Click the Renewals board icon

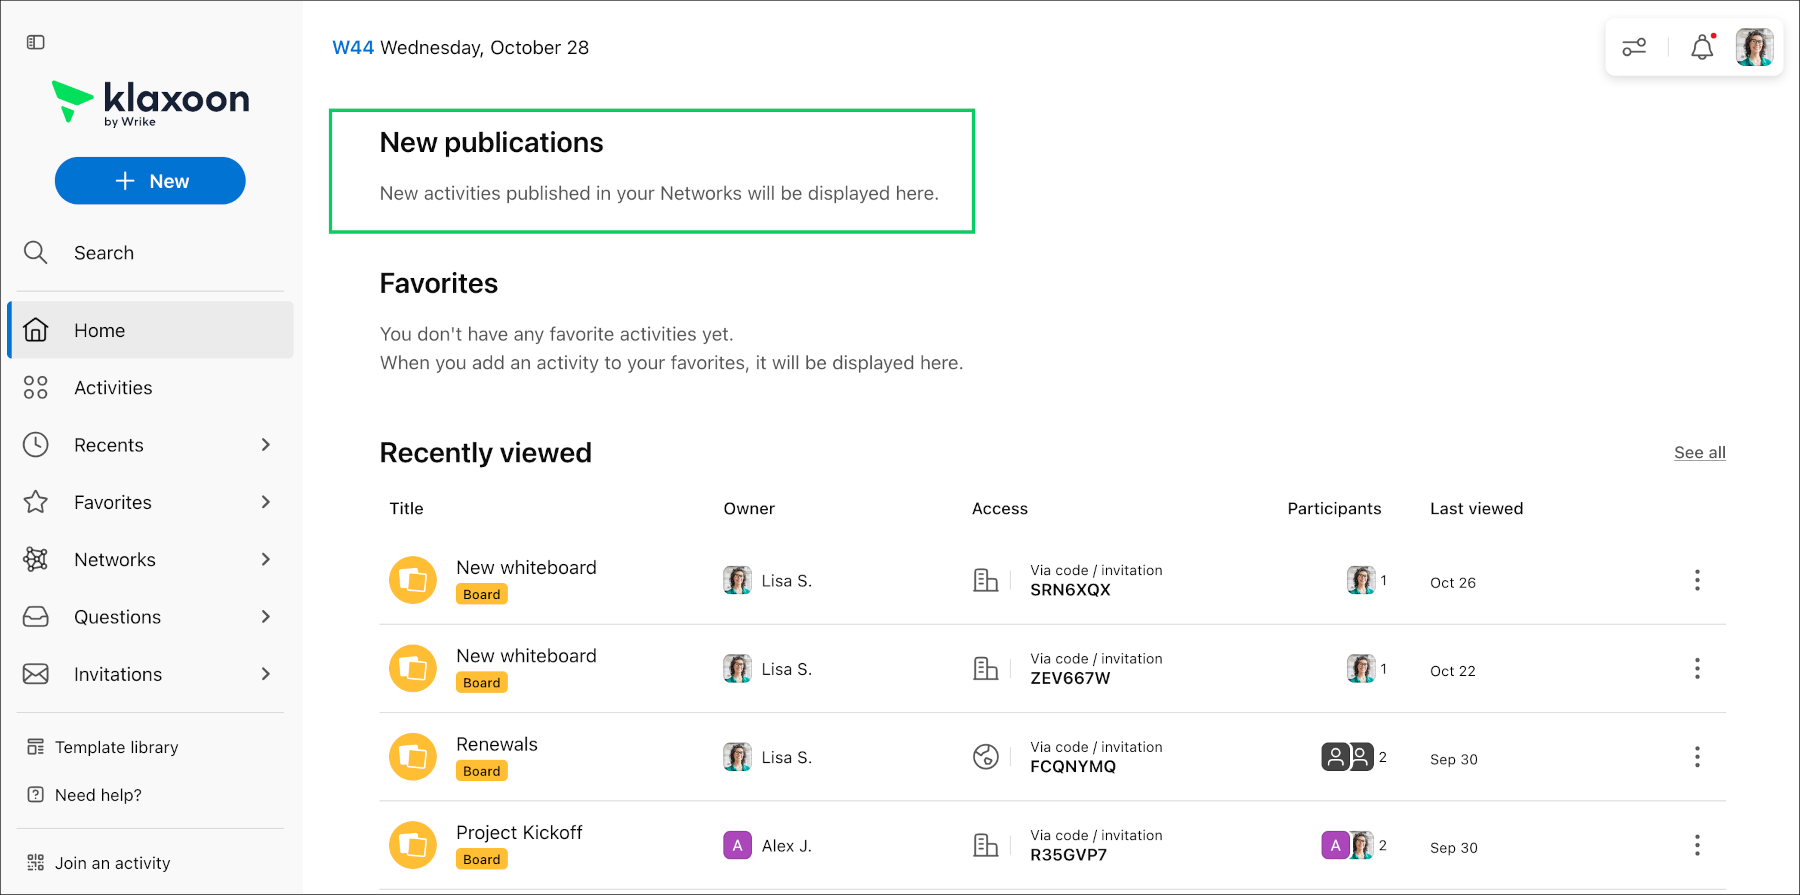(x=413, y=757)
